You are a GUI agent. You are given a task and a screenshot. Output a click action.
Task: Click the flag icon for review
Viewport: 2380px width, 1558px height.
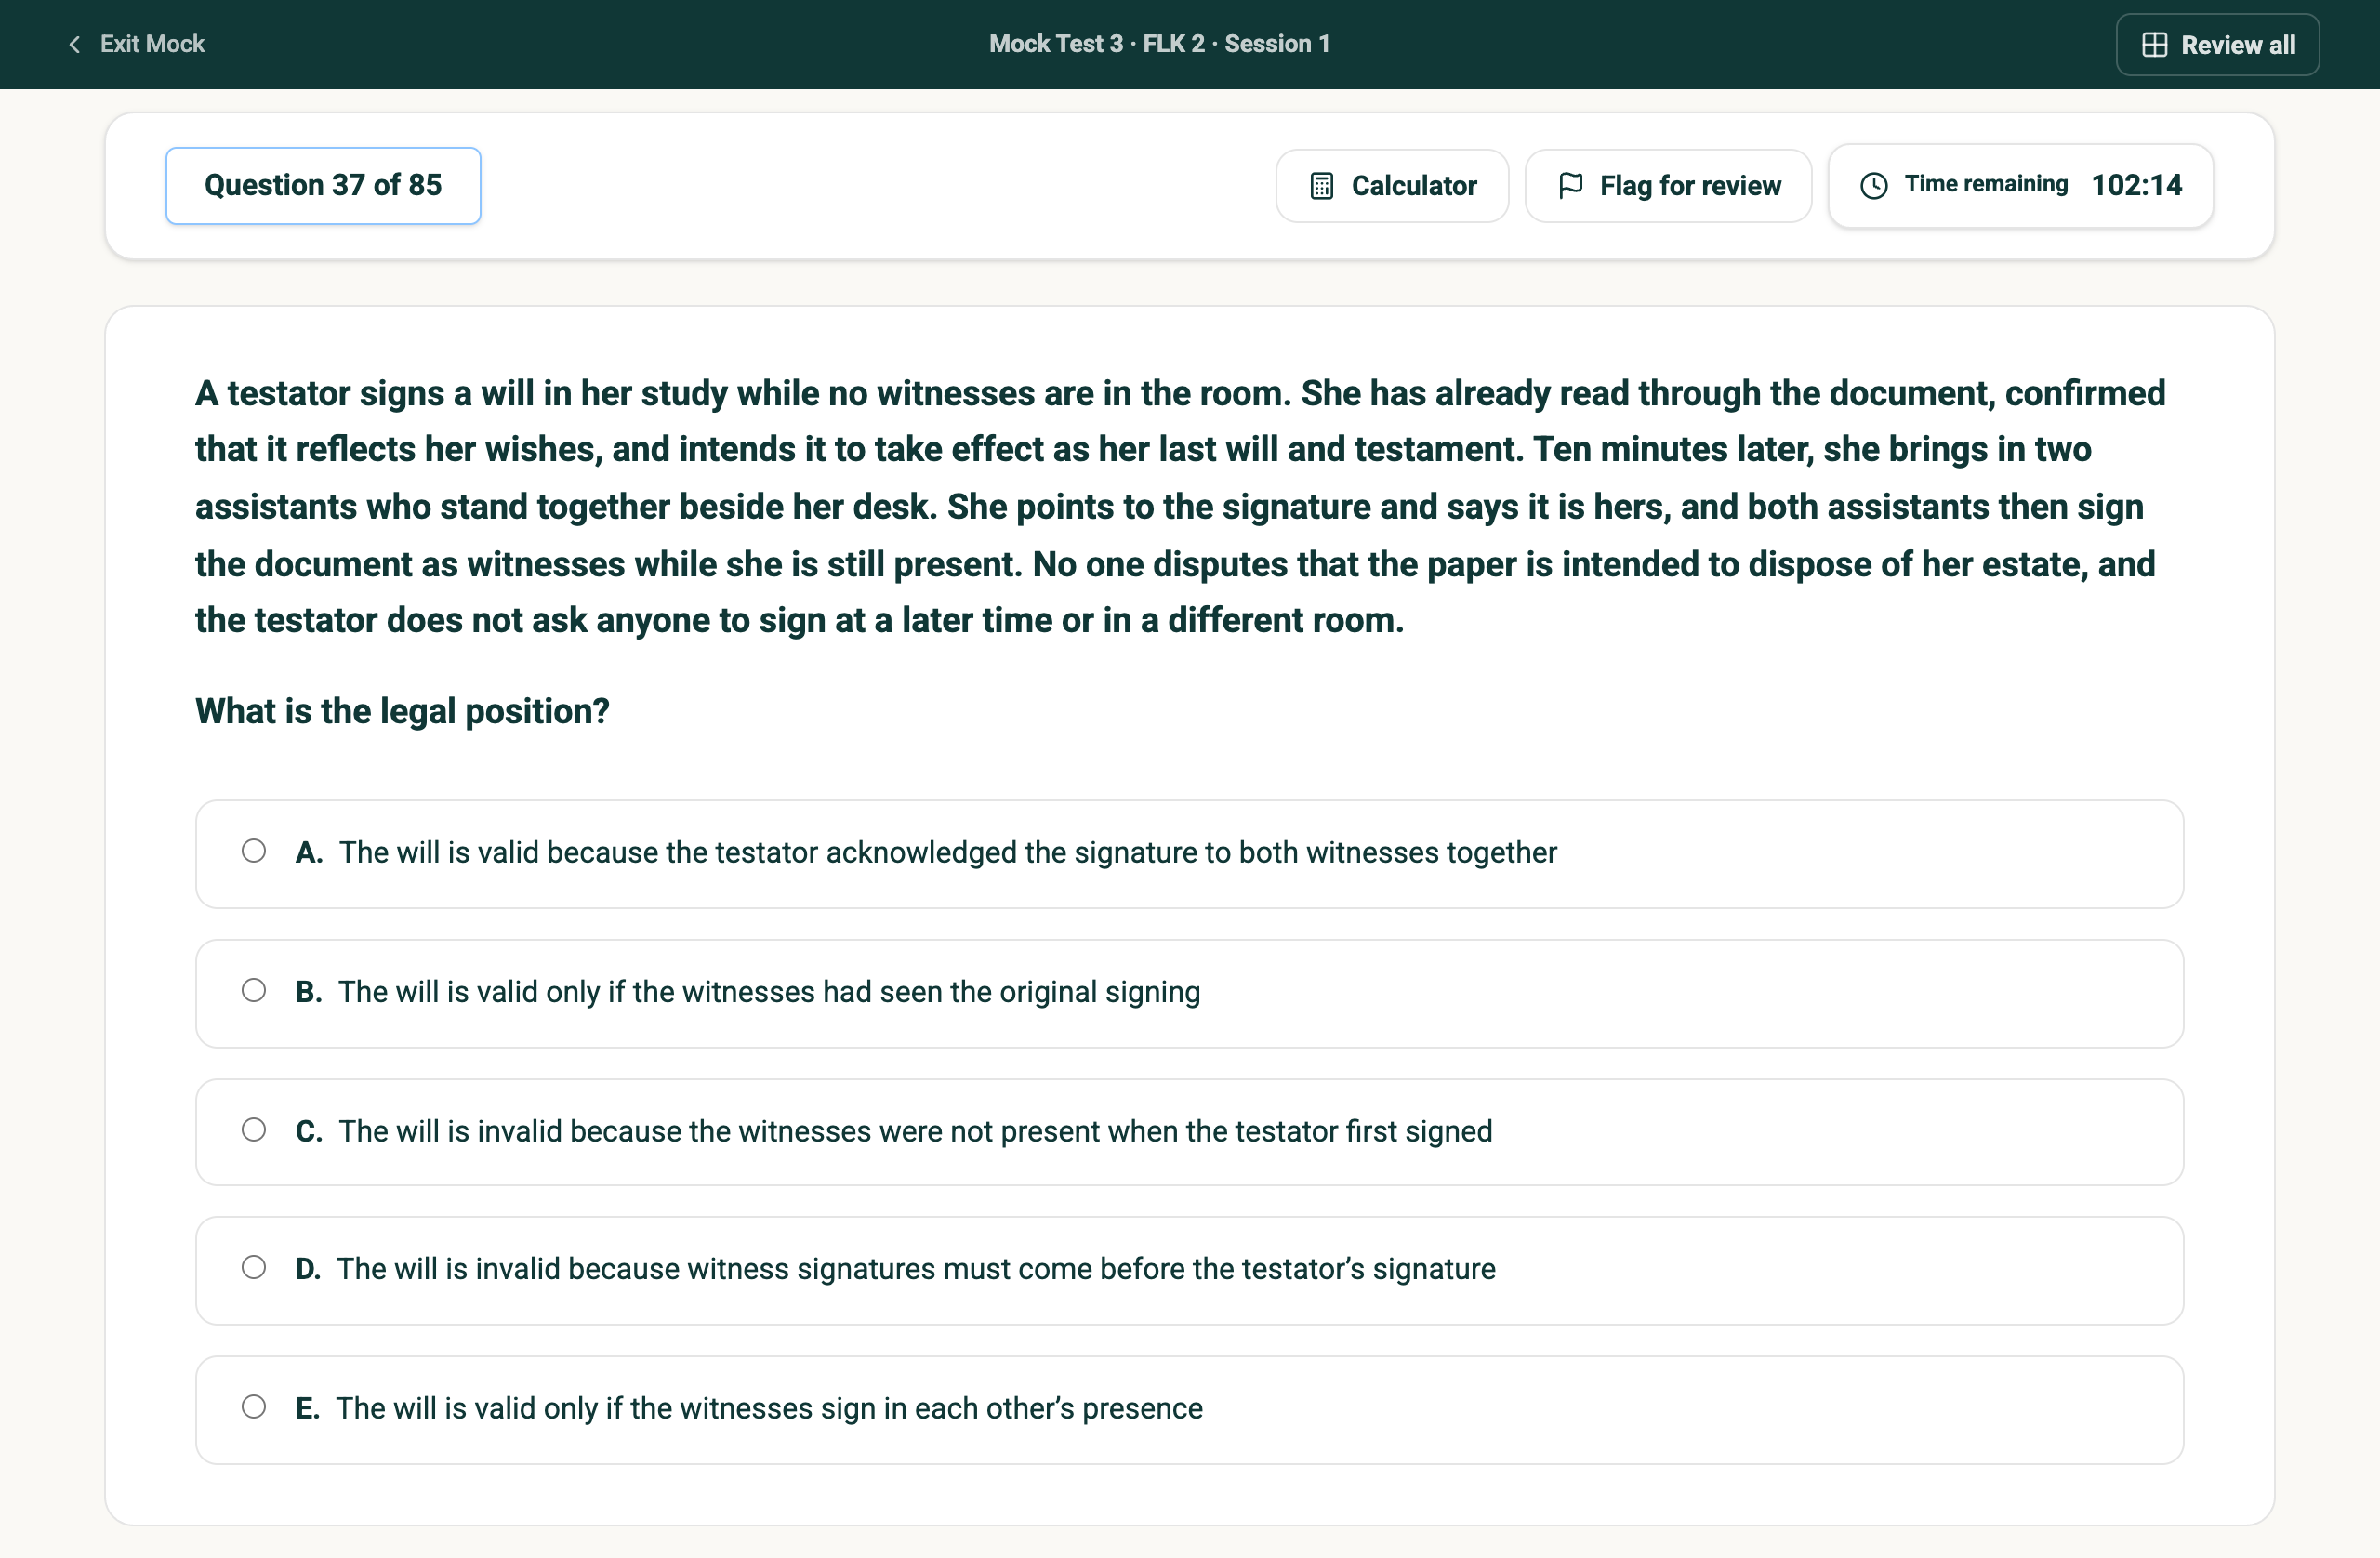pos(1570,185)
